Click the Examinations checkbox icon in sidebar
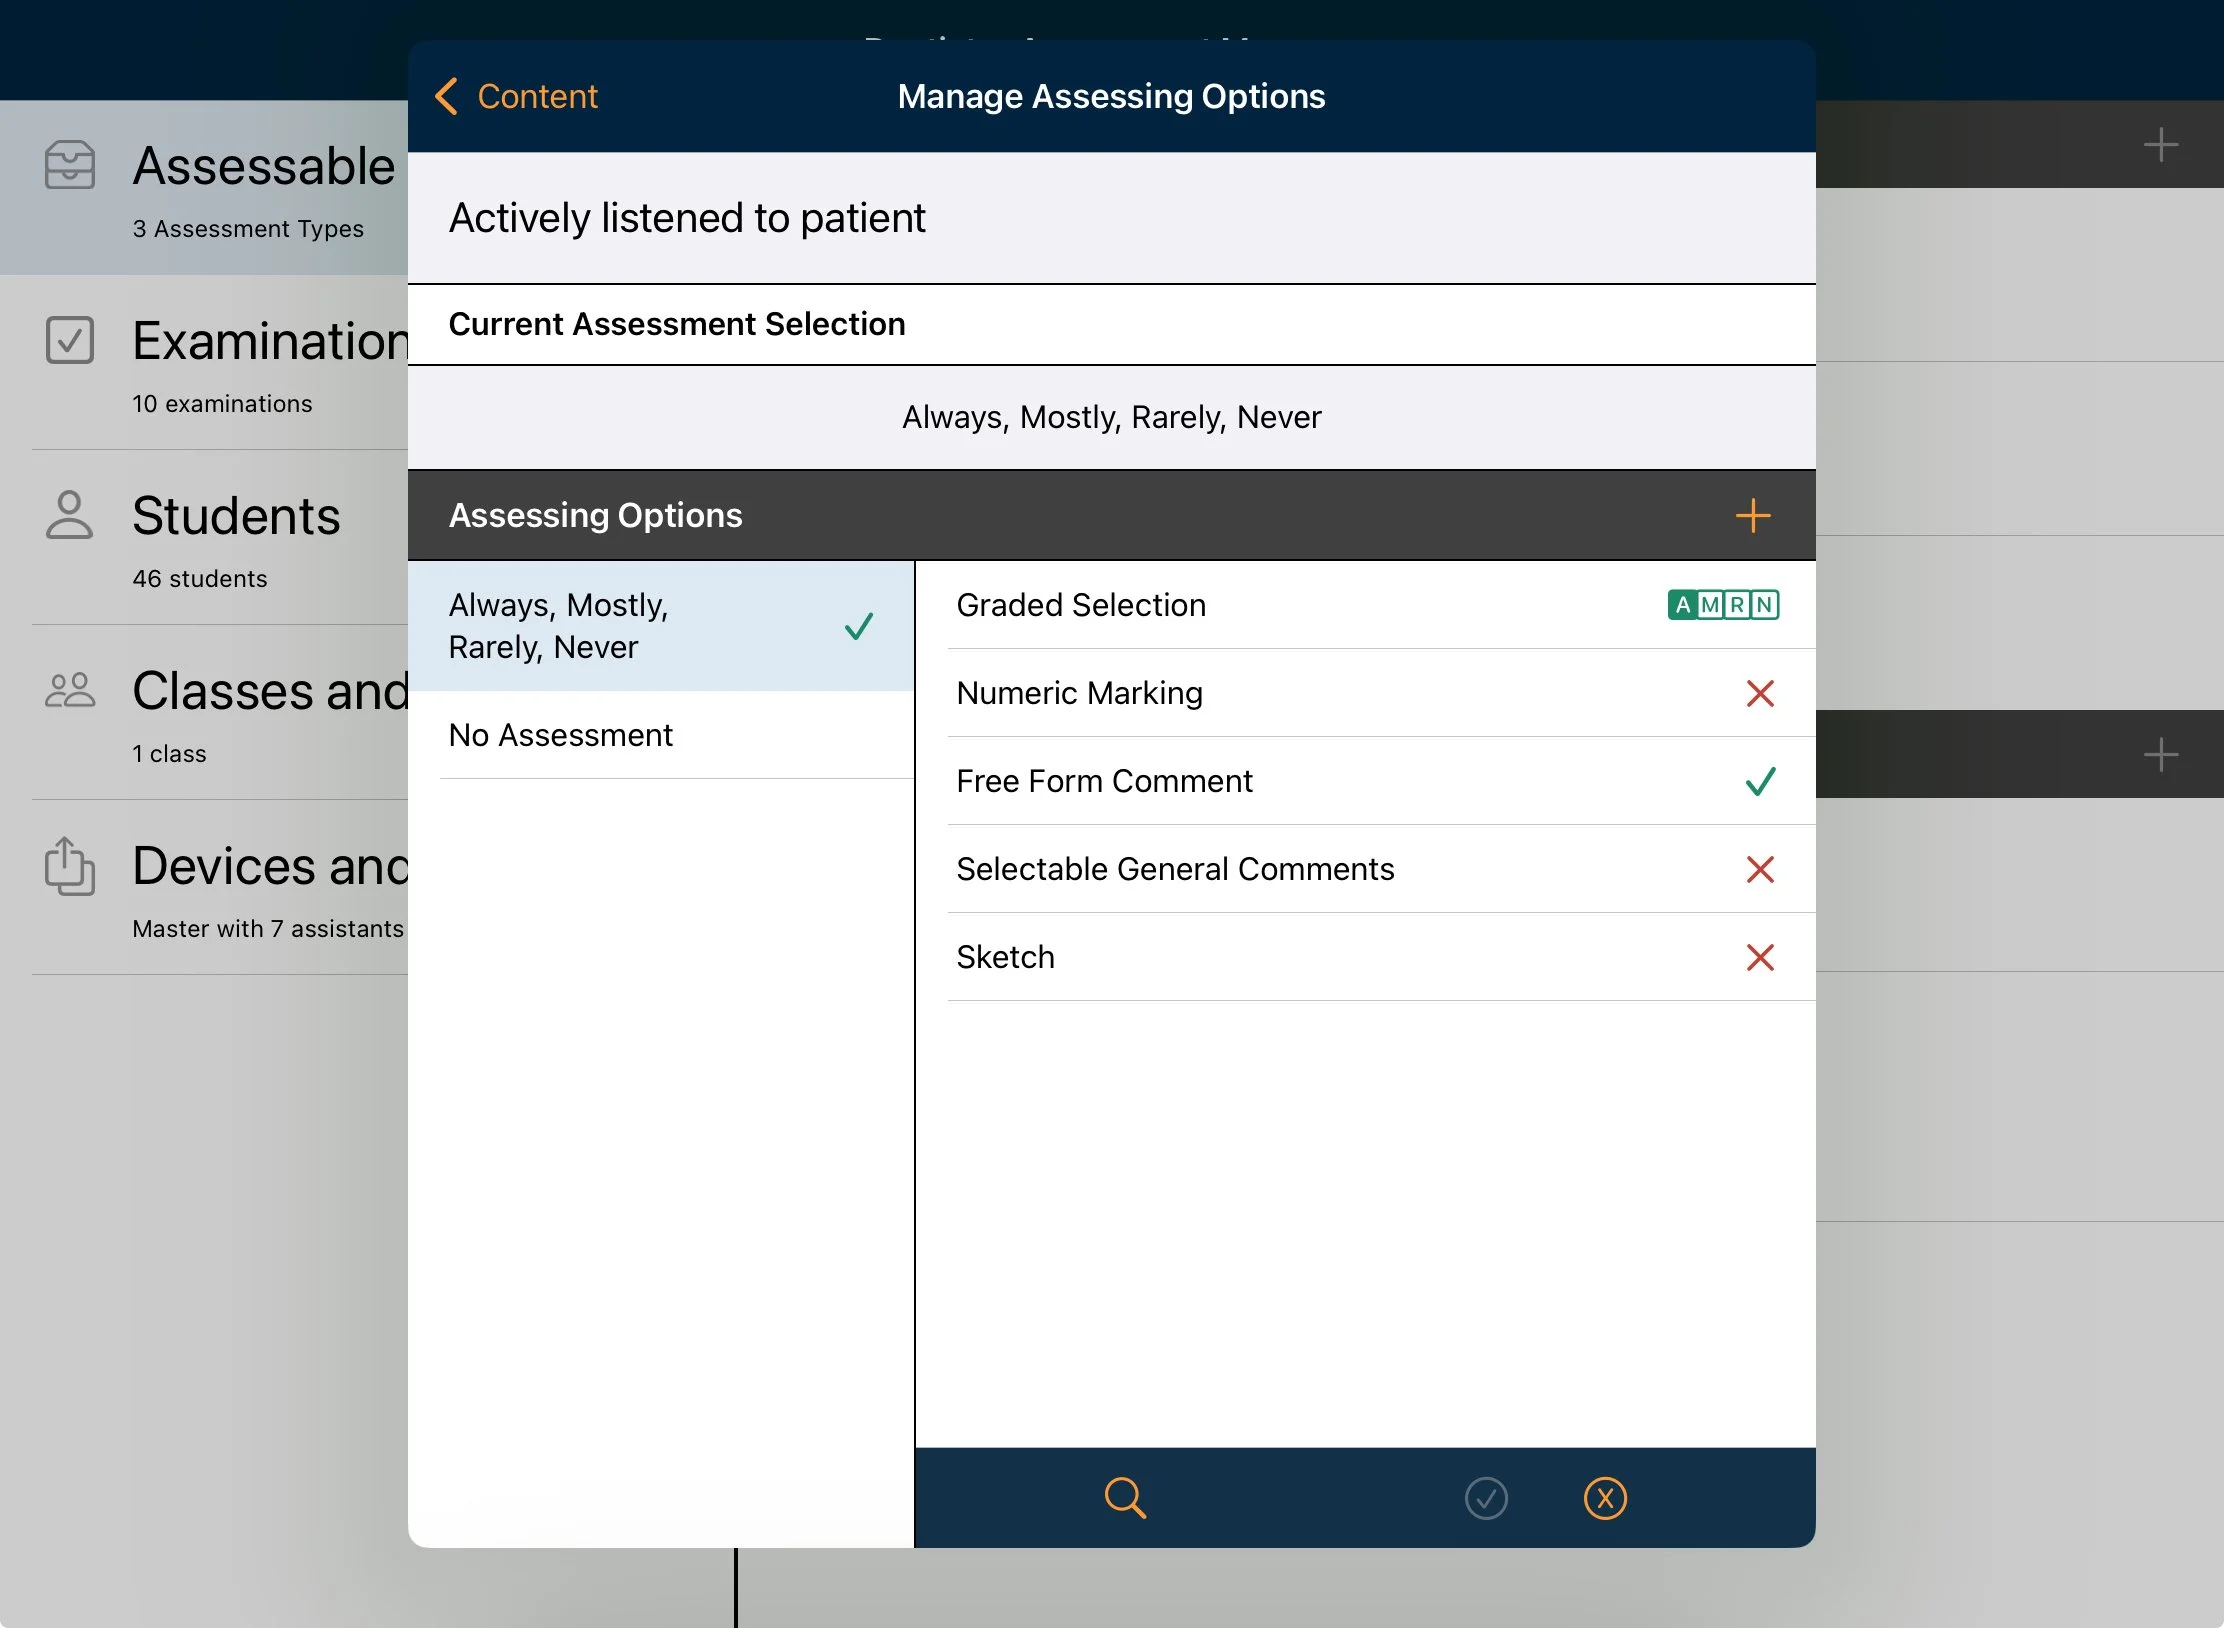Viewport: 2224px width, 1628px height. [70, 340]
